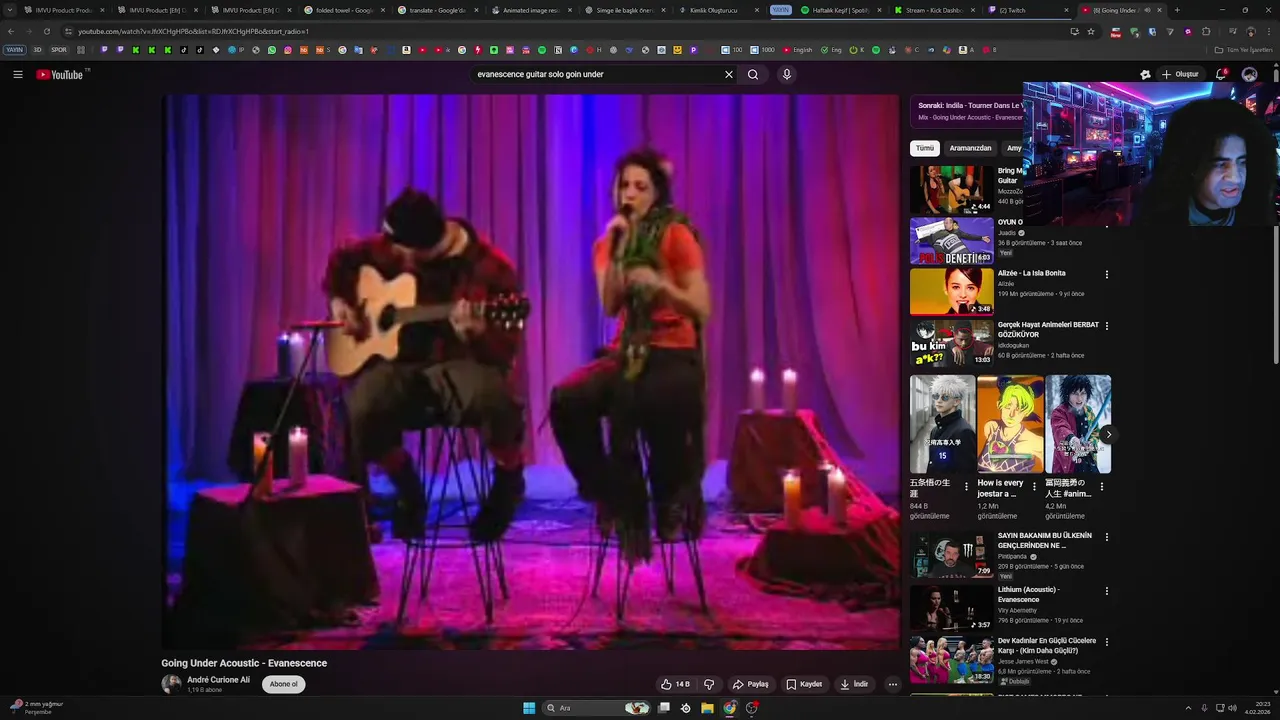Open options for How is every joestar short

pos(1034,487)
